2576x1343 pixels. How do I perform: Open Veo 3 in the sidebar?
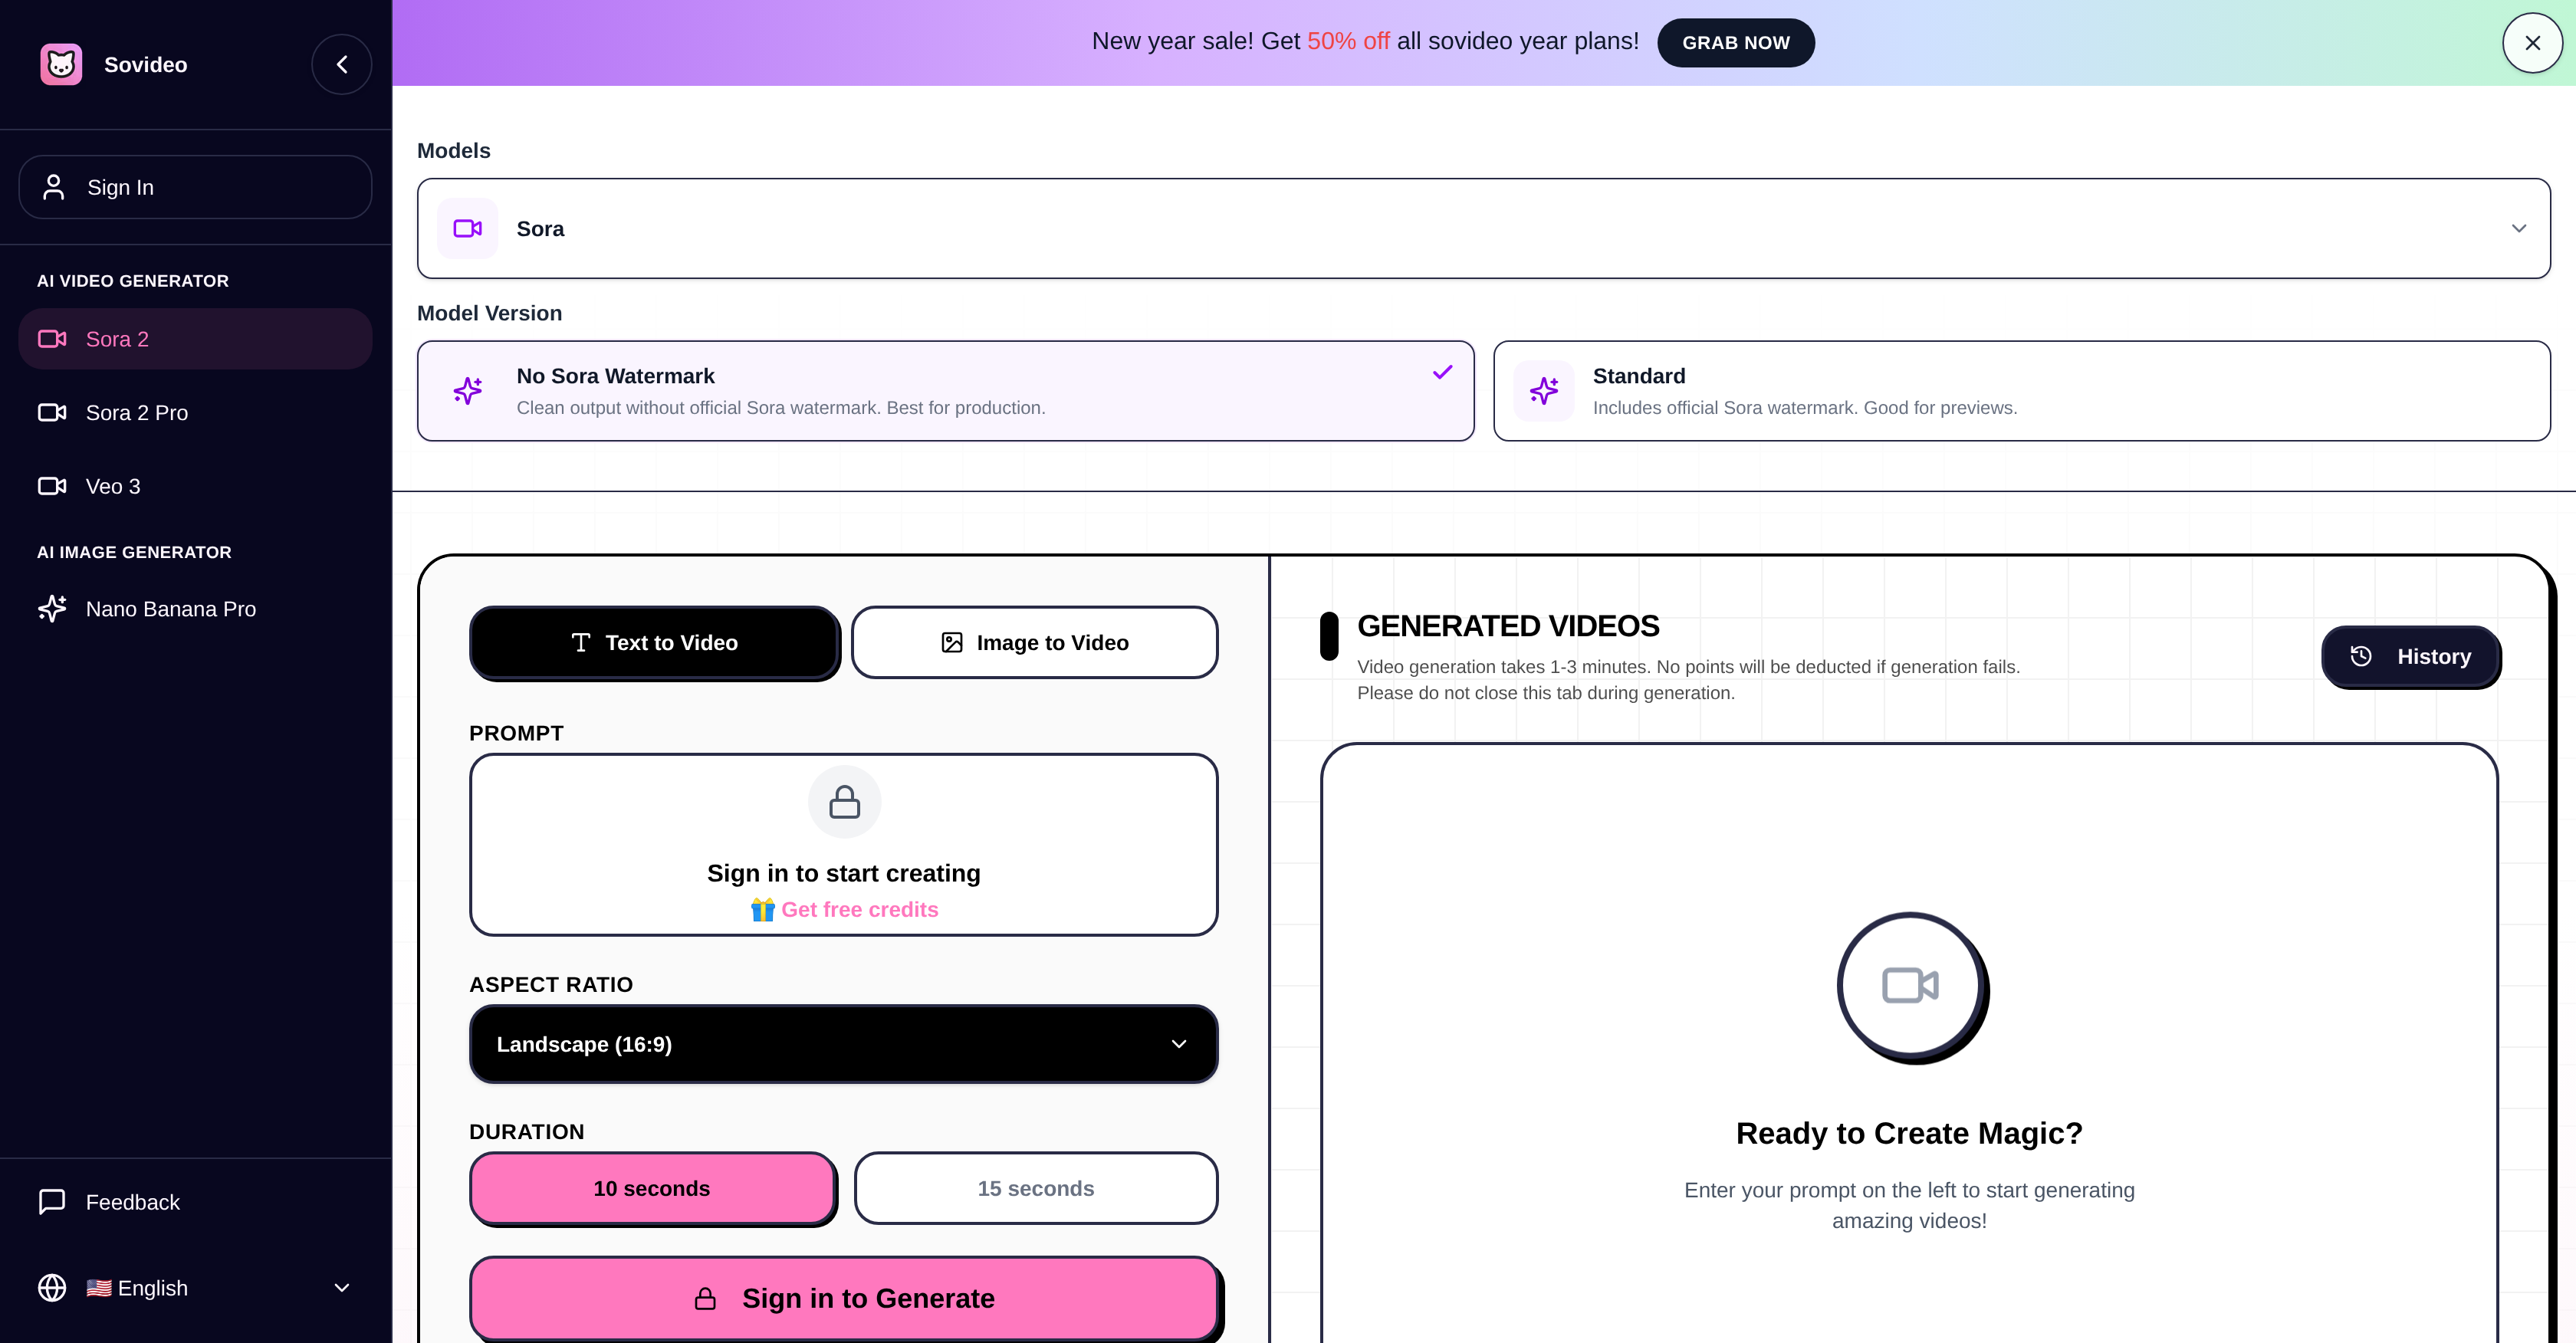click(195, 486)
